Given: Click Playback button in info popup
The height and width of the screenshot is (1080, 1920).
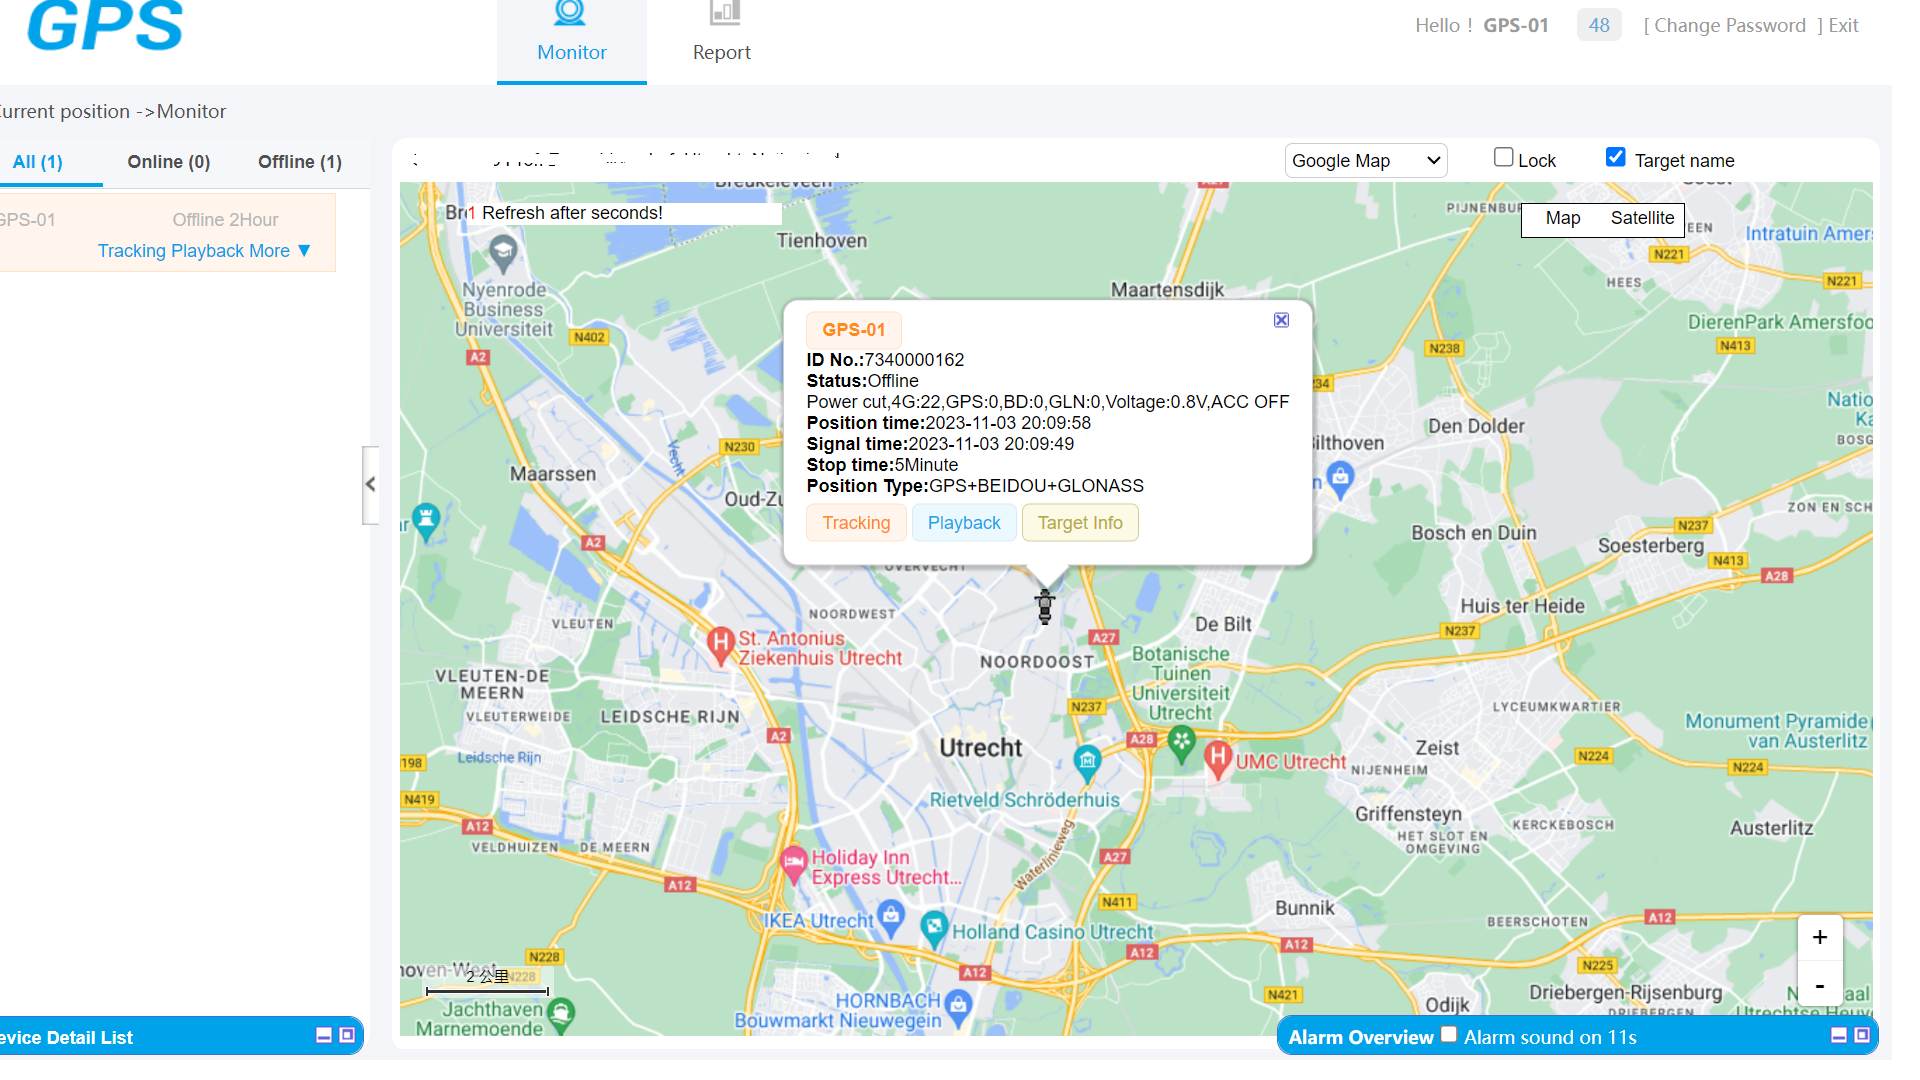Looking at the screenshot, I should [964, 523].
